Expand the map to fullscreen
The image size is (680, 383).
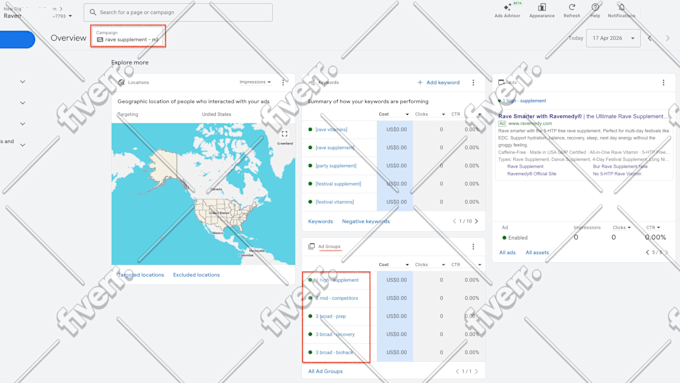tap(284, 134)
